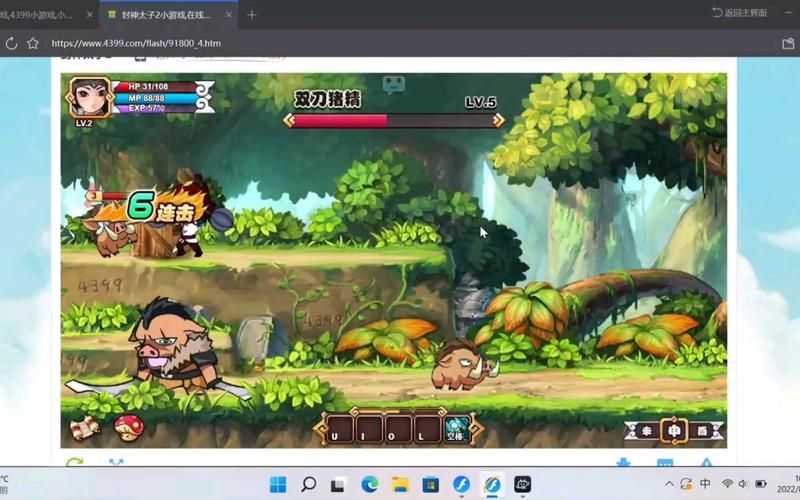The width and height of the screenshot is (800, 500).
Task: Click the blue fullscreen icon below game
Action: click(116, 463)
